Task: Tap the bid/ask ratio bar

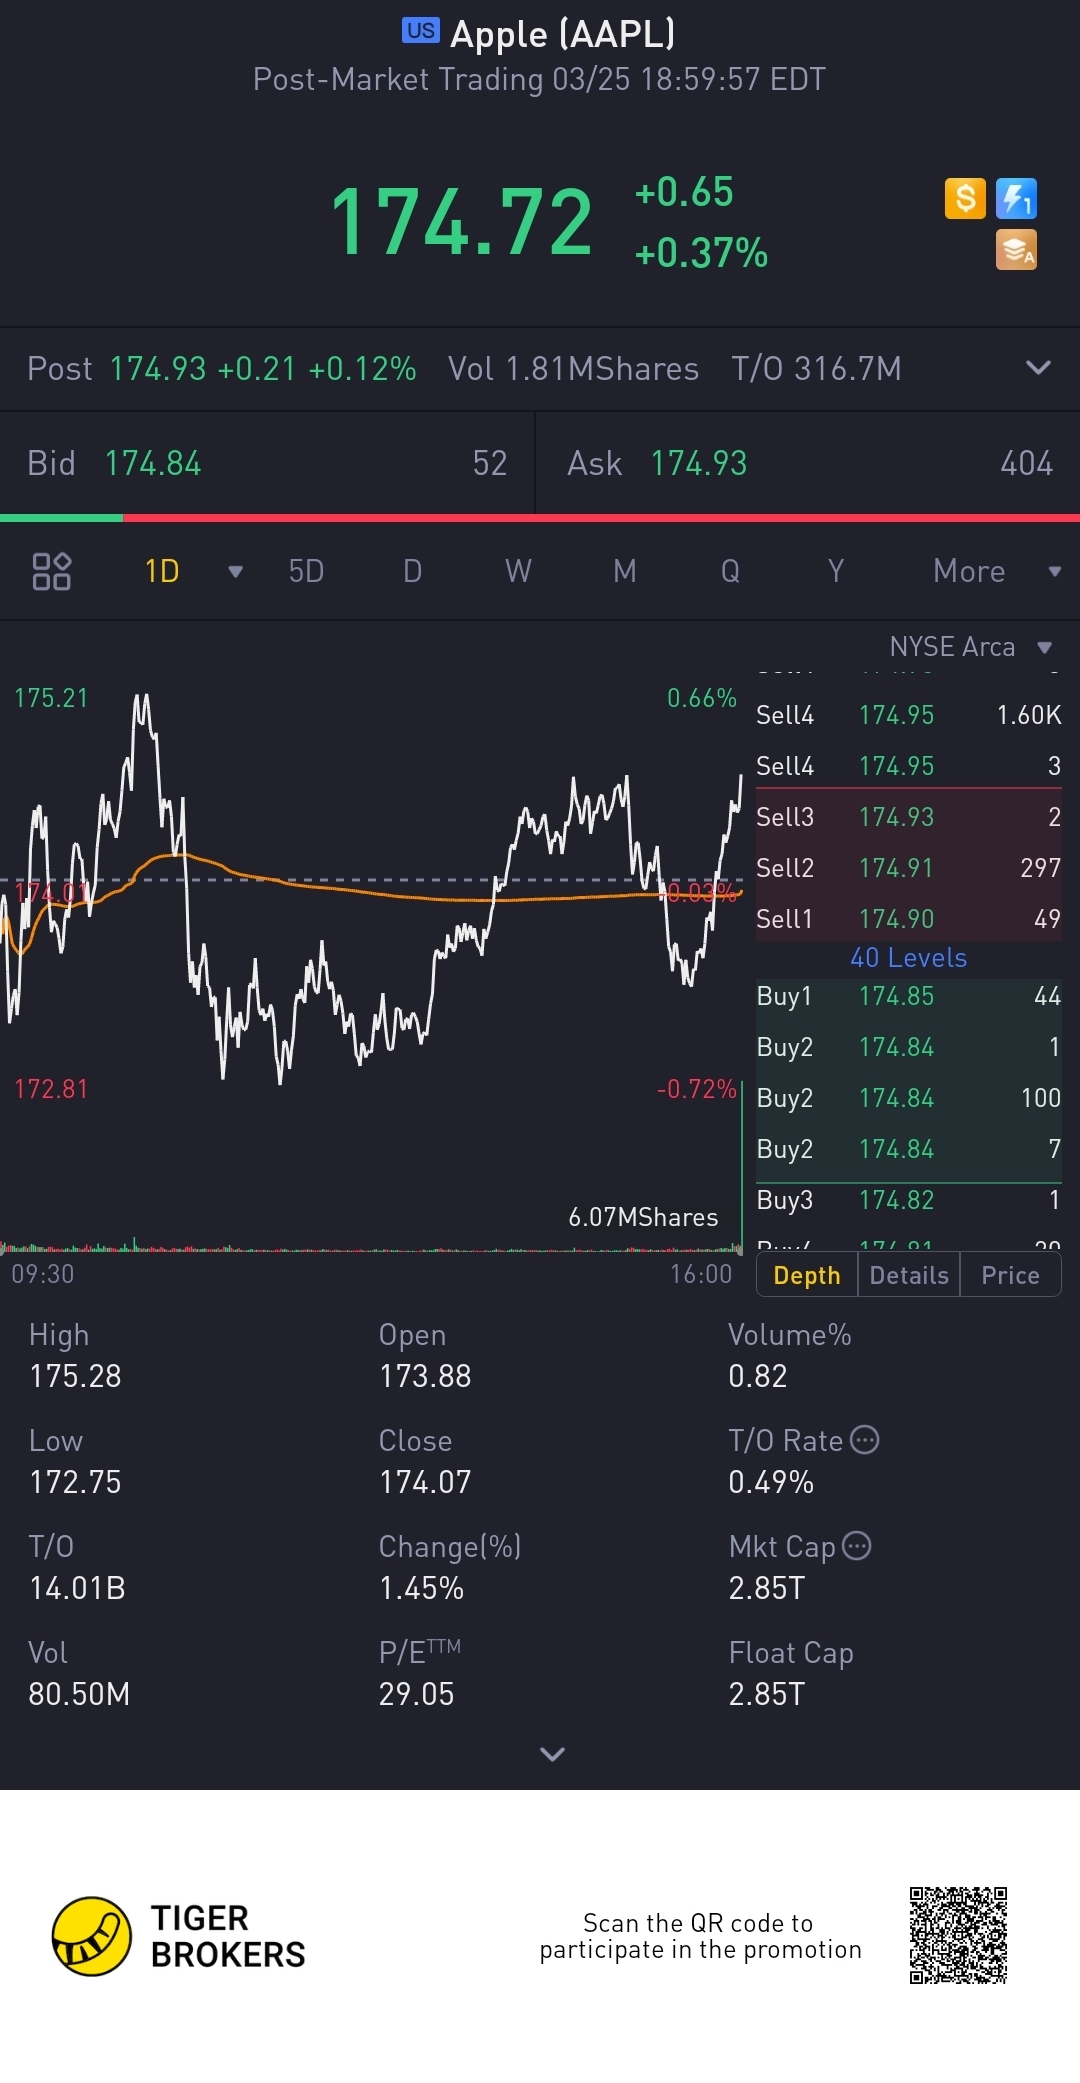Action: pyautogui.click(x=540, y=518)
